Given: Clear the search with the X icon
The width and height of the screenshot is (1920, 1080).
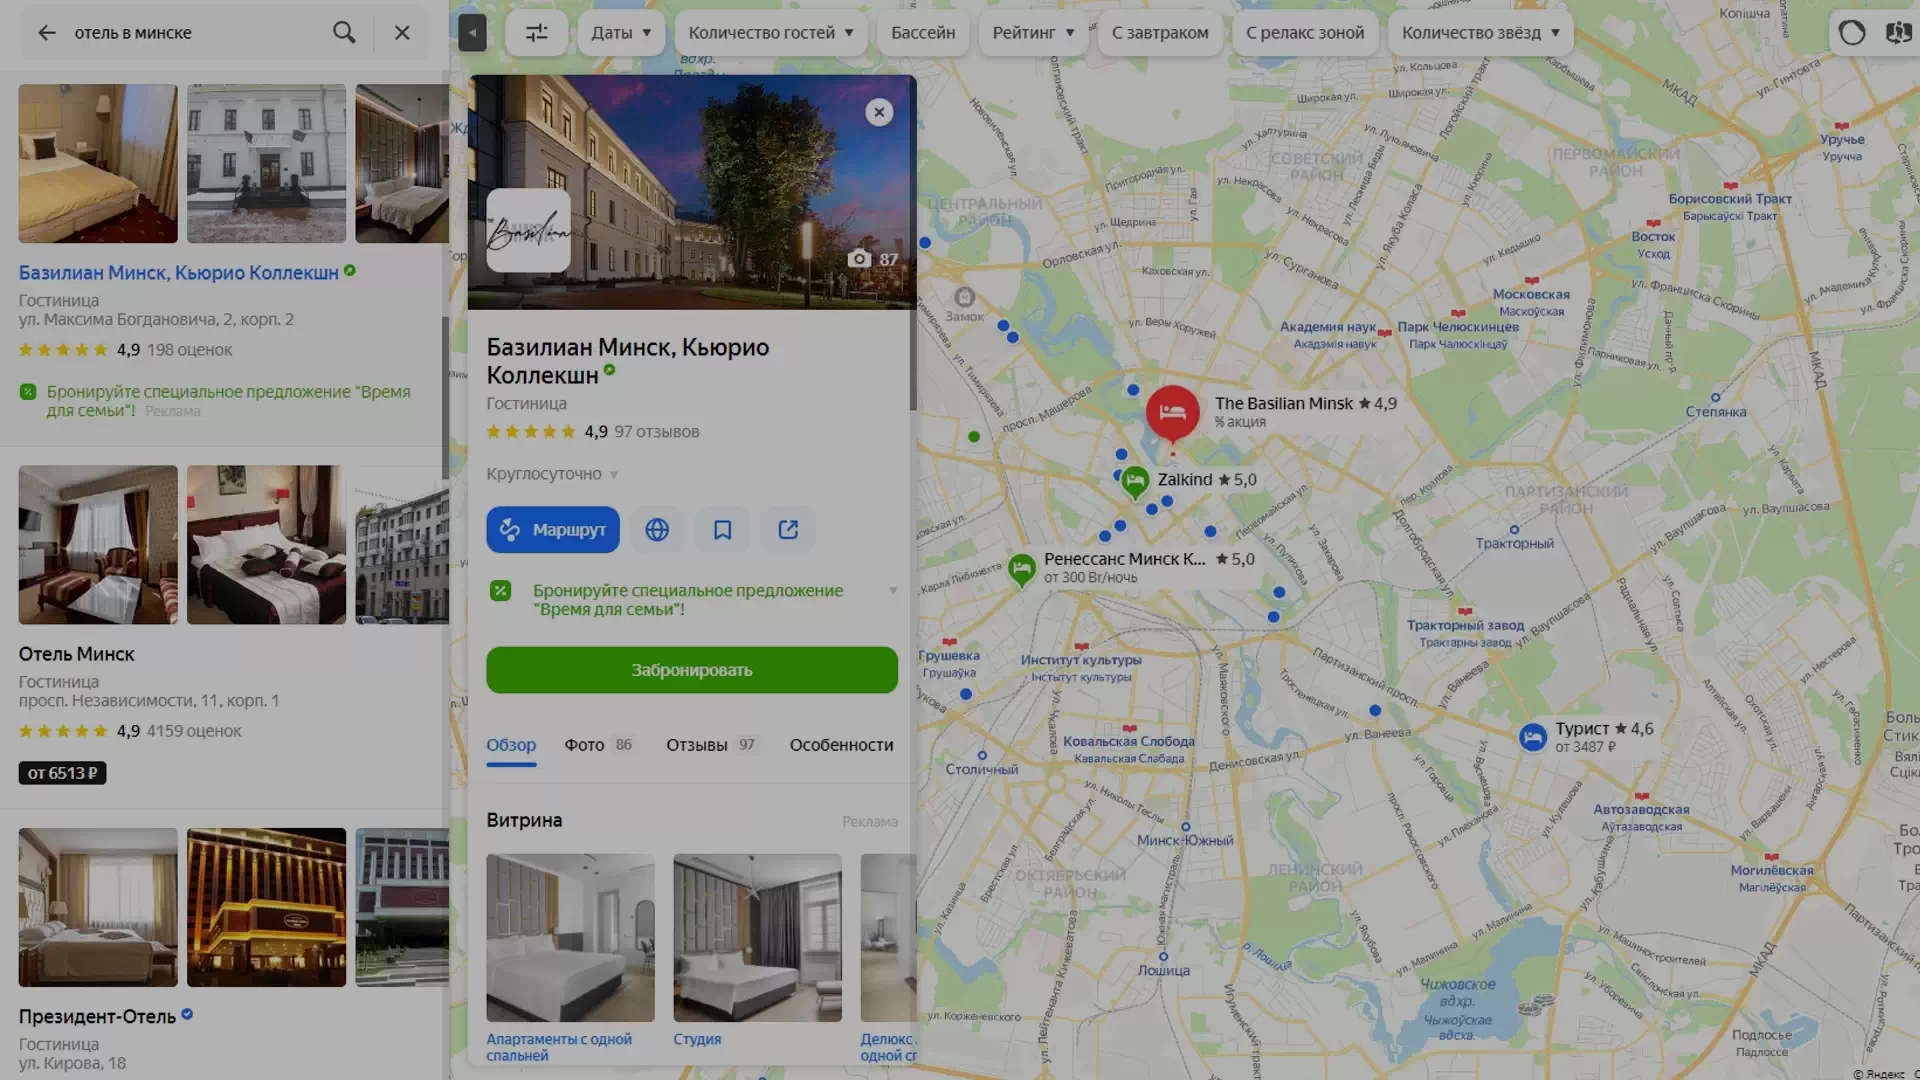Looking at the screenshot, I should [402, 33].
